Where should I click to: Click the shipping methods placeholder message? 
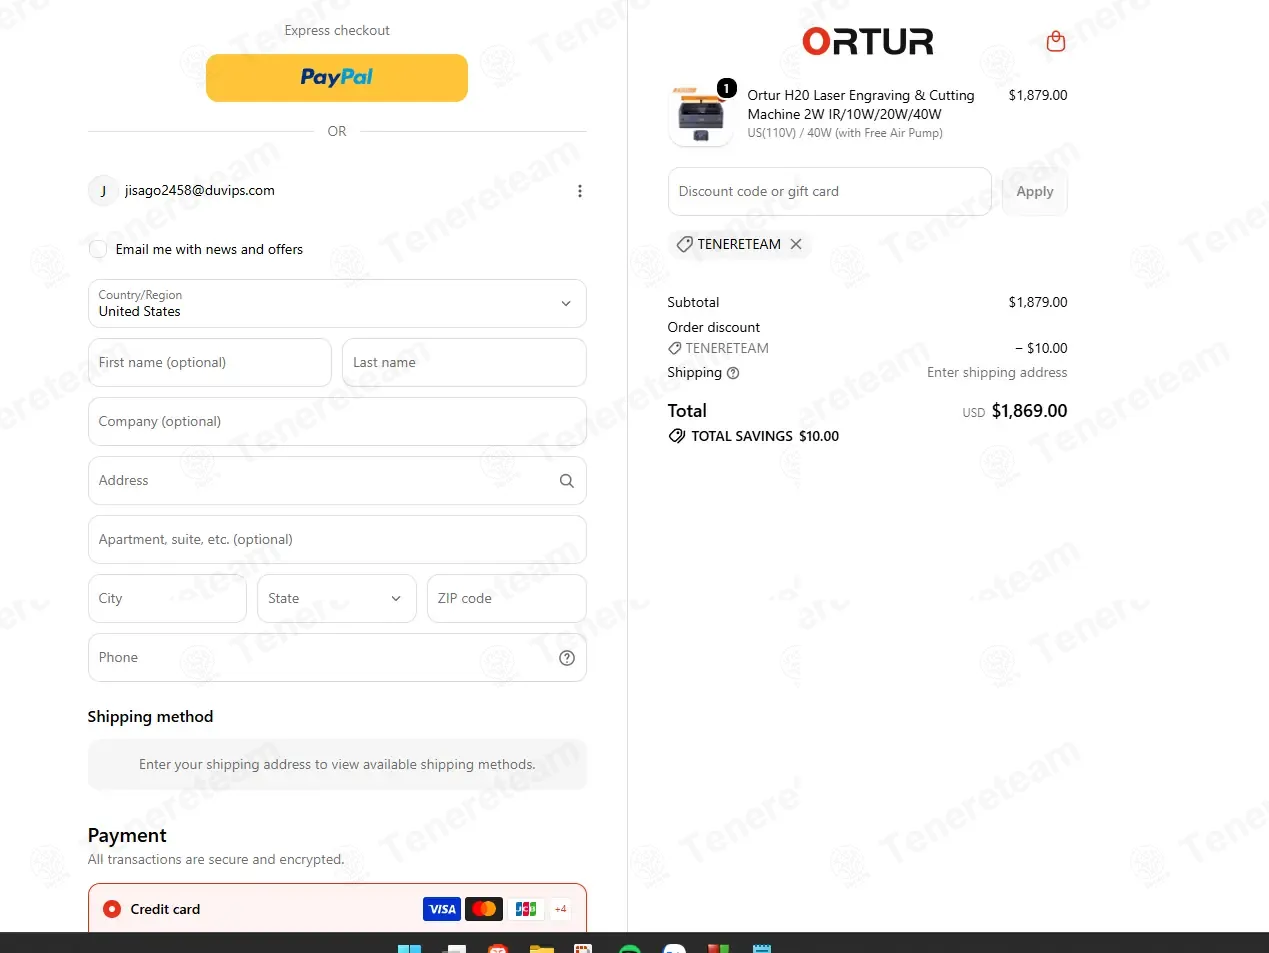click(337, 764)
